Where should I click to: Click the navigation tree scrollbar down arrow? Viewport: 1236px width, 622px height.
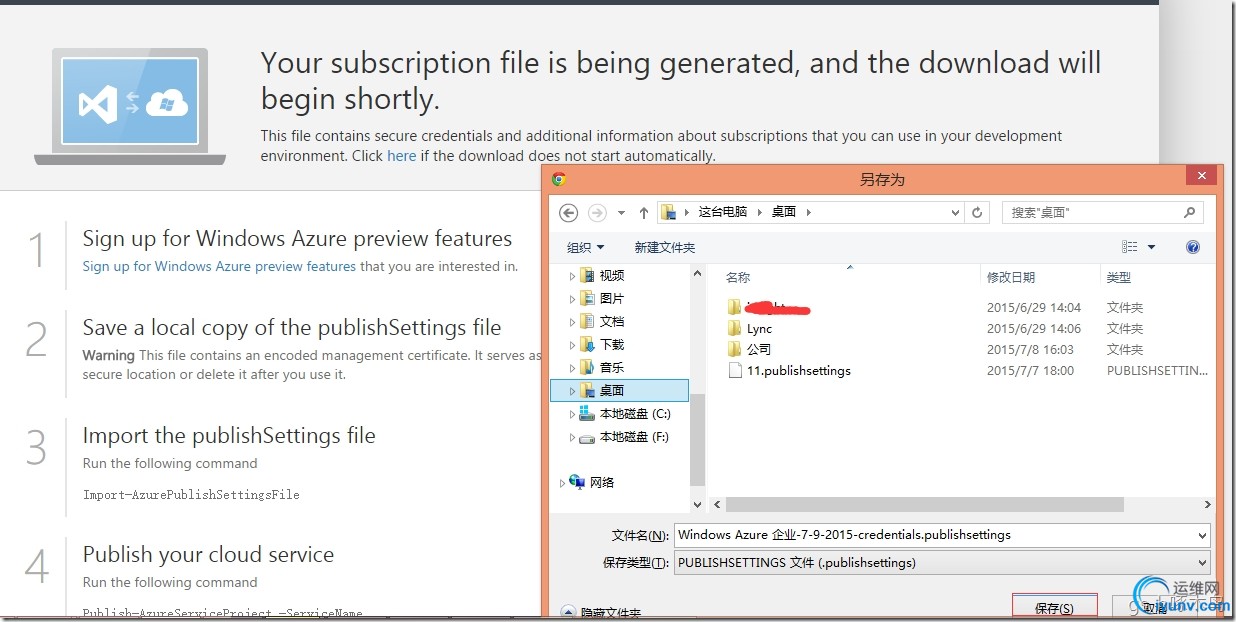[697, 506]
